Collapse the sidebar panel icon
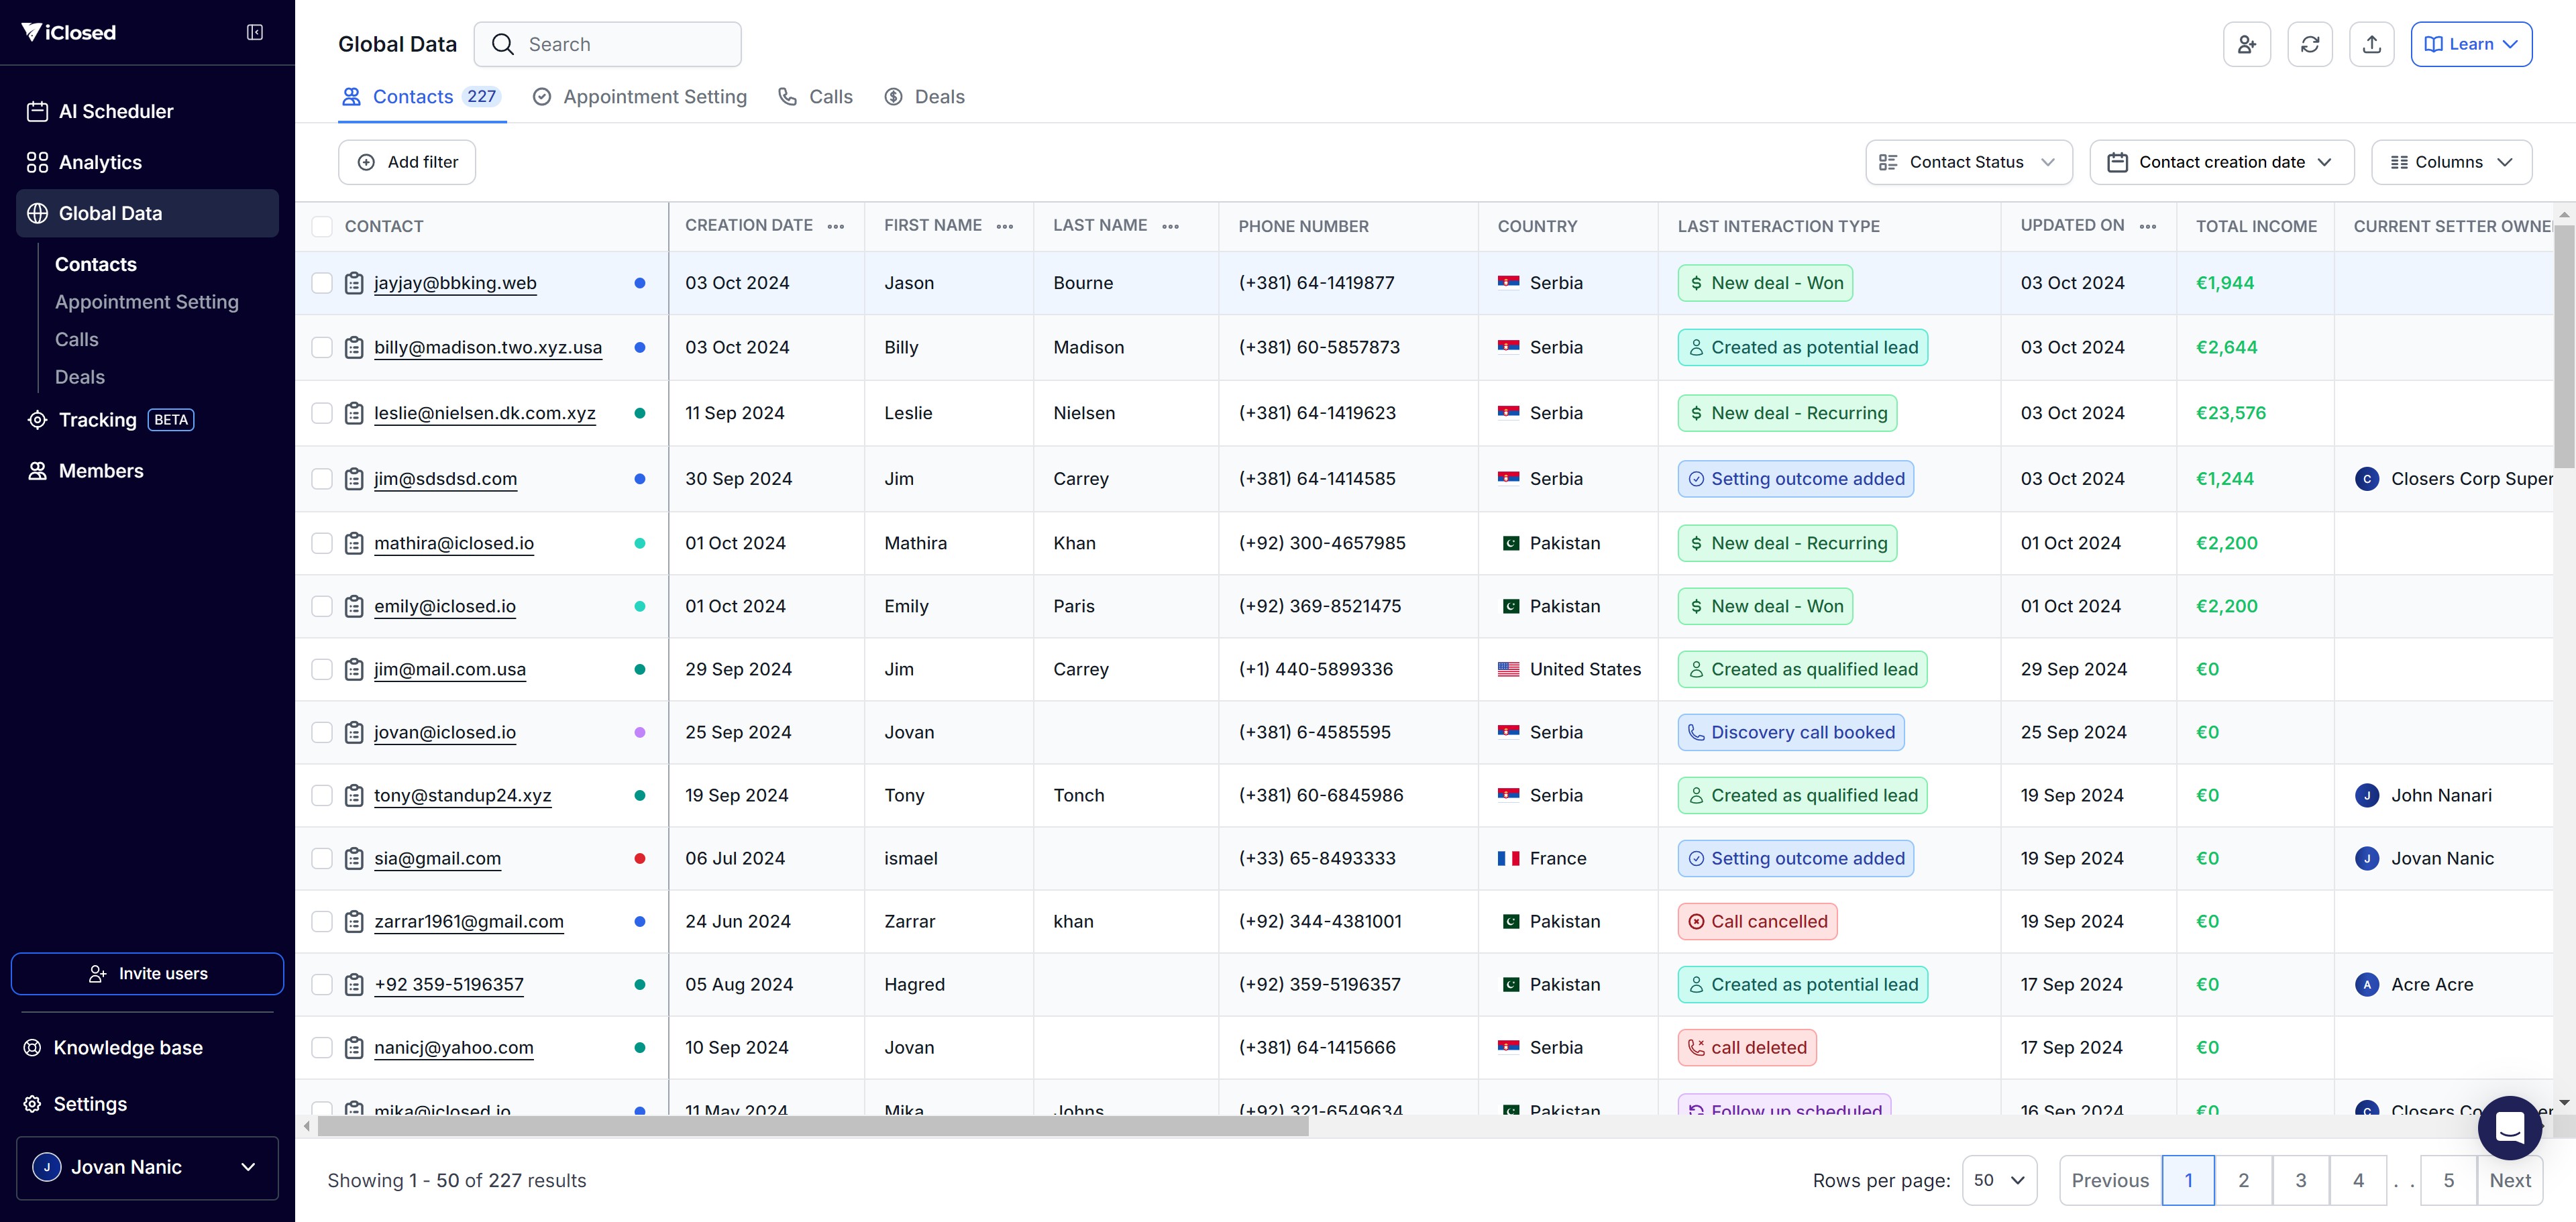 tap(255, 33)
